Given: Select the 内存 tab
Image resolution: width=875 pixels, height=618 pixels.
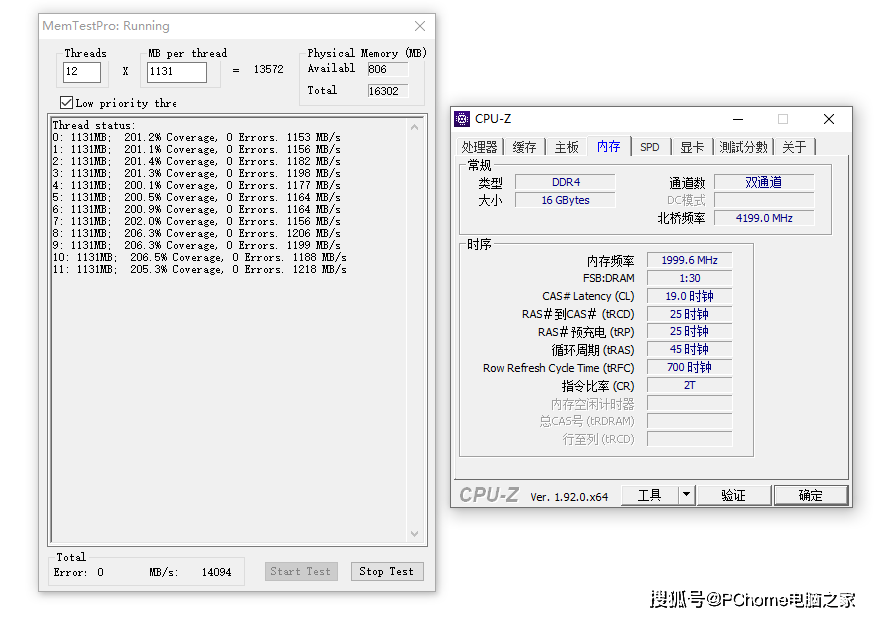Looking at the screenshot, I should coord(608,146).
